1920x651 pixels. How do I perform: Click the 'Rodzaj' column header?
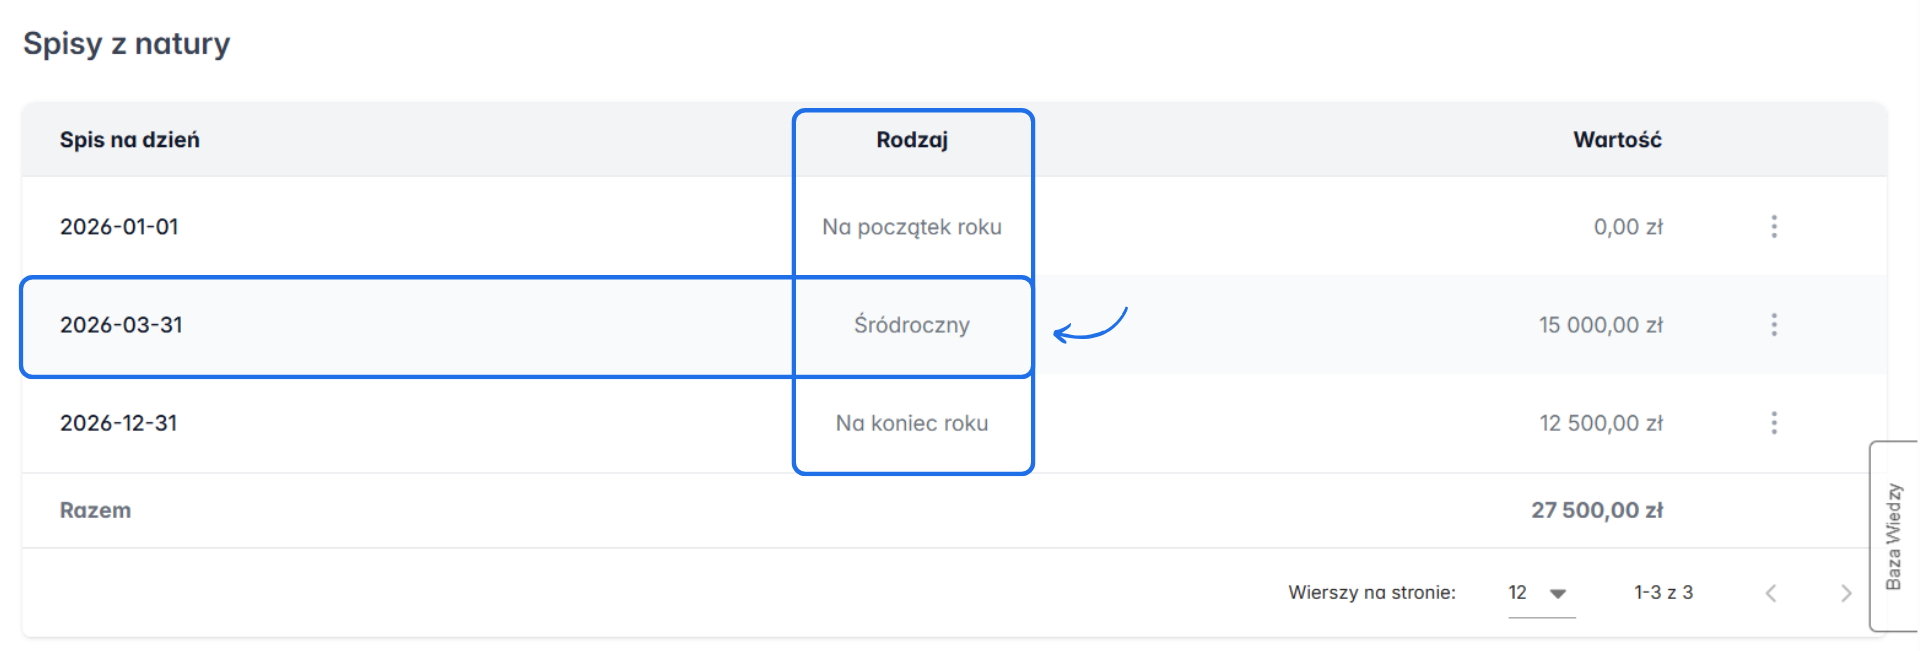pyautogui.click(x=912, y=140)
